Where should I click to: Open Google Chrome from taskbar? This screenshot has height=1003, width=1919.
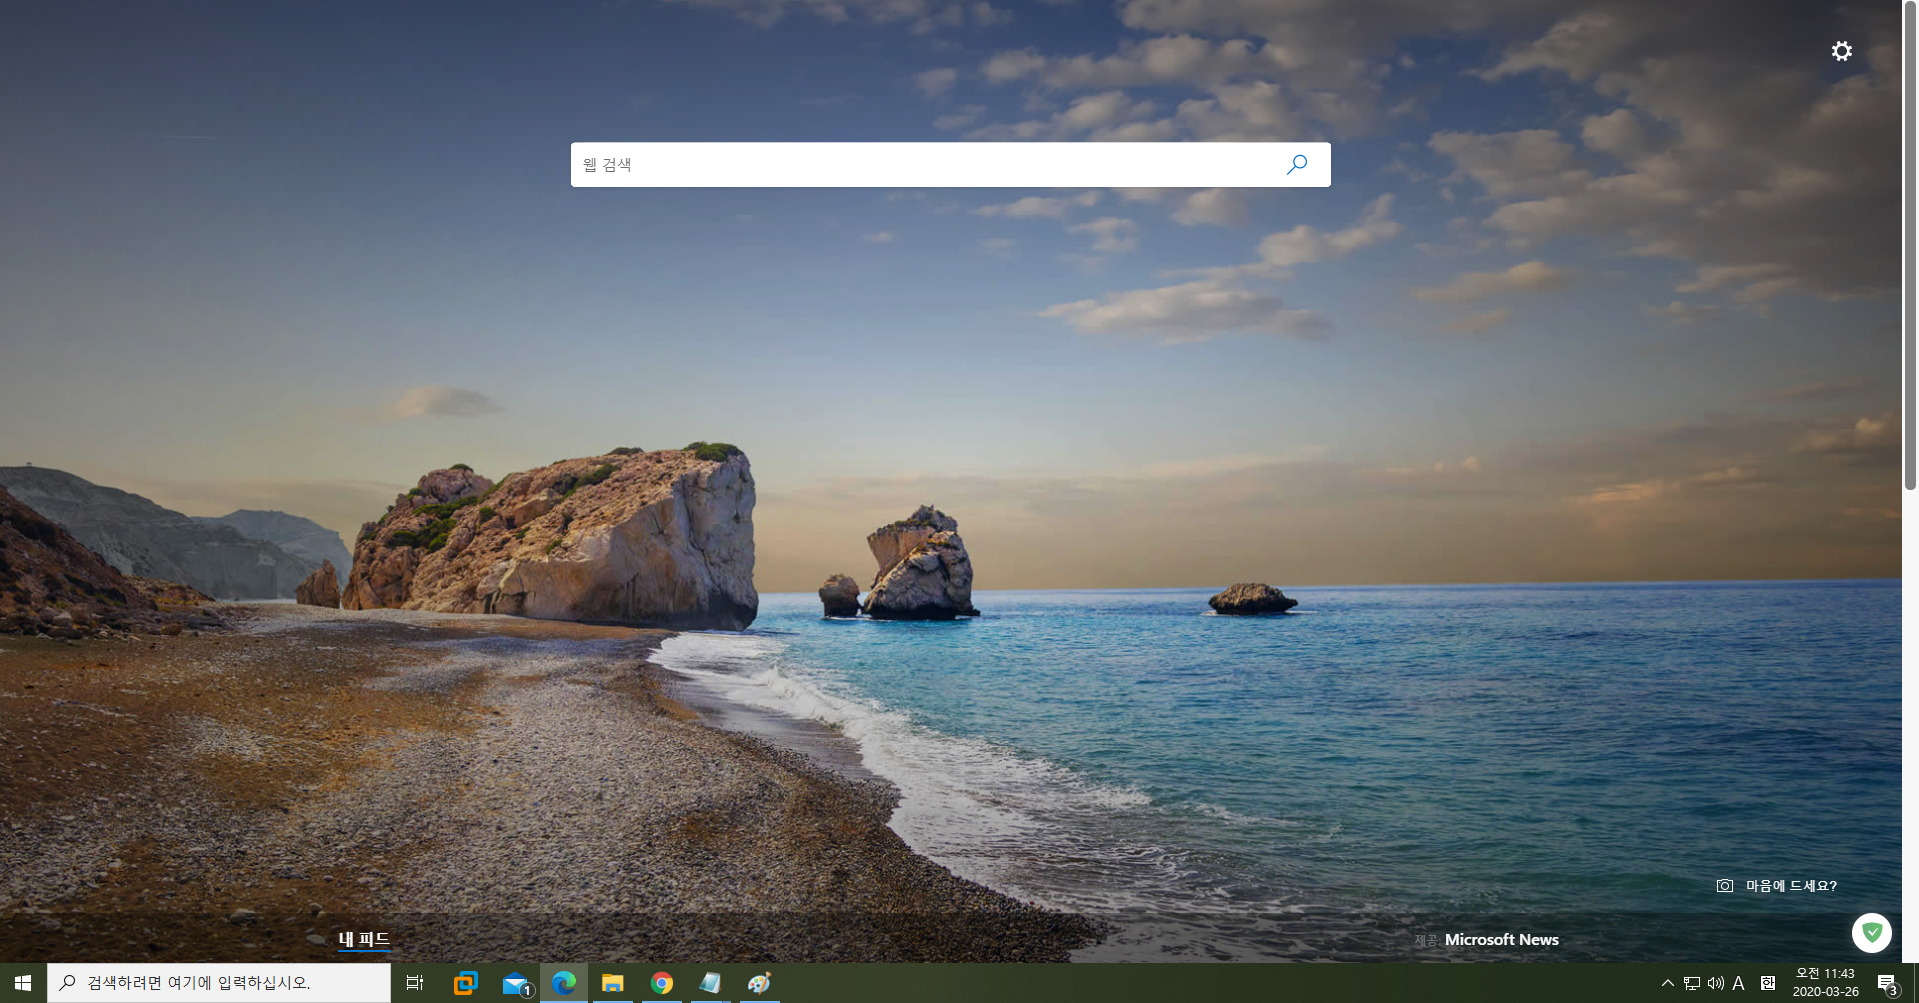(x=662, y=983)
